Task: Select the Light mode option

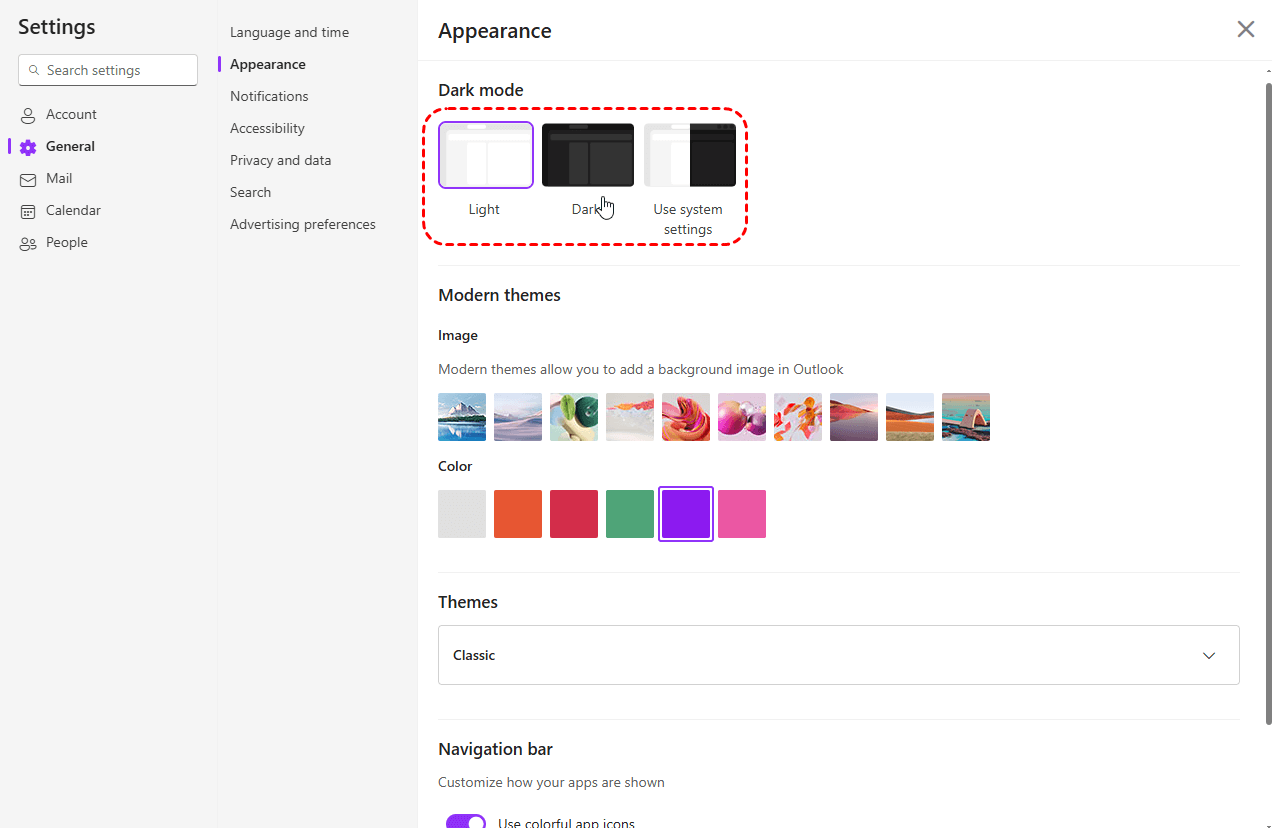Action: [486, 155]
